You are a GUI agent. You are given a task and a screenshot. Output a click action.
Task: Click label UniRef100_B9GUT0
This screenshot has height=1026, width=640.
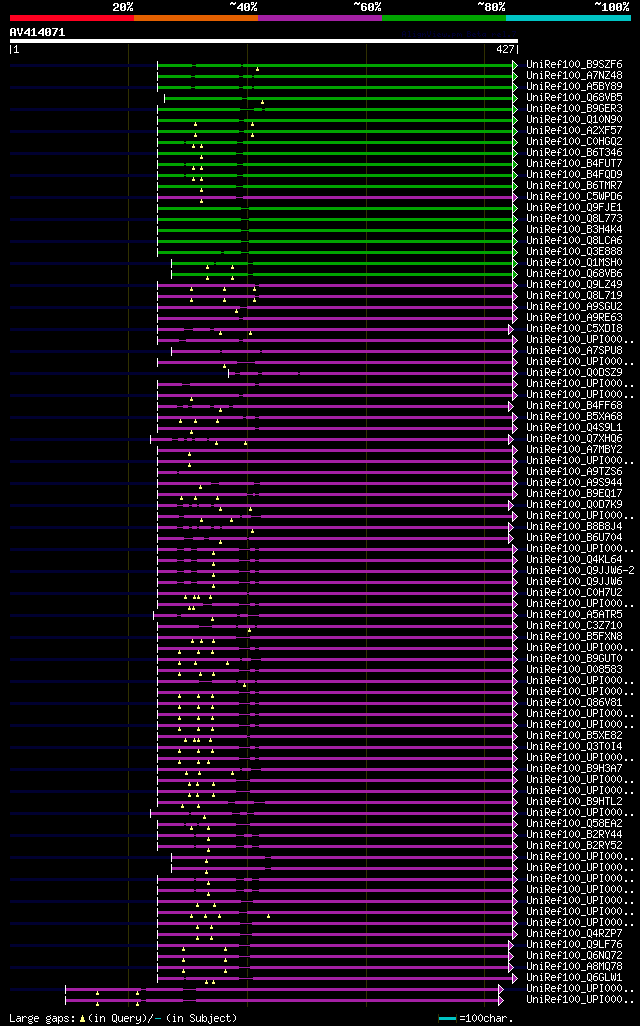pyautogui.click(x=574, y=658)
